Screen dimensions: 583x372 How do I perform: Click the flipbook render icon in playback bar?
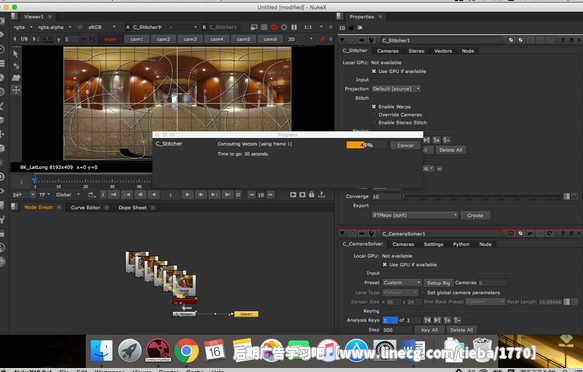[x=293, y=195]
